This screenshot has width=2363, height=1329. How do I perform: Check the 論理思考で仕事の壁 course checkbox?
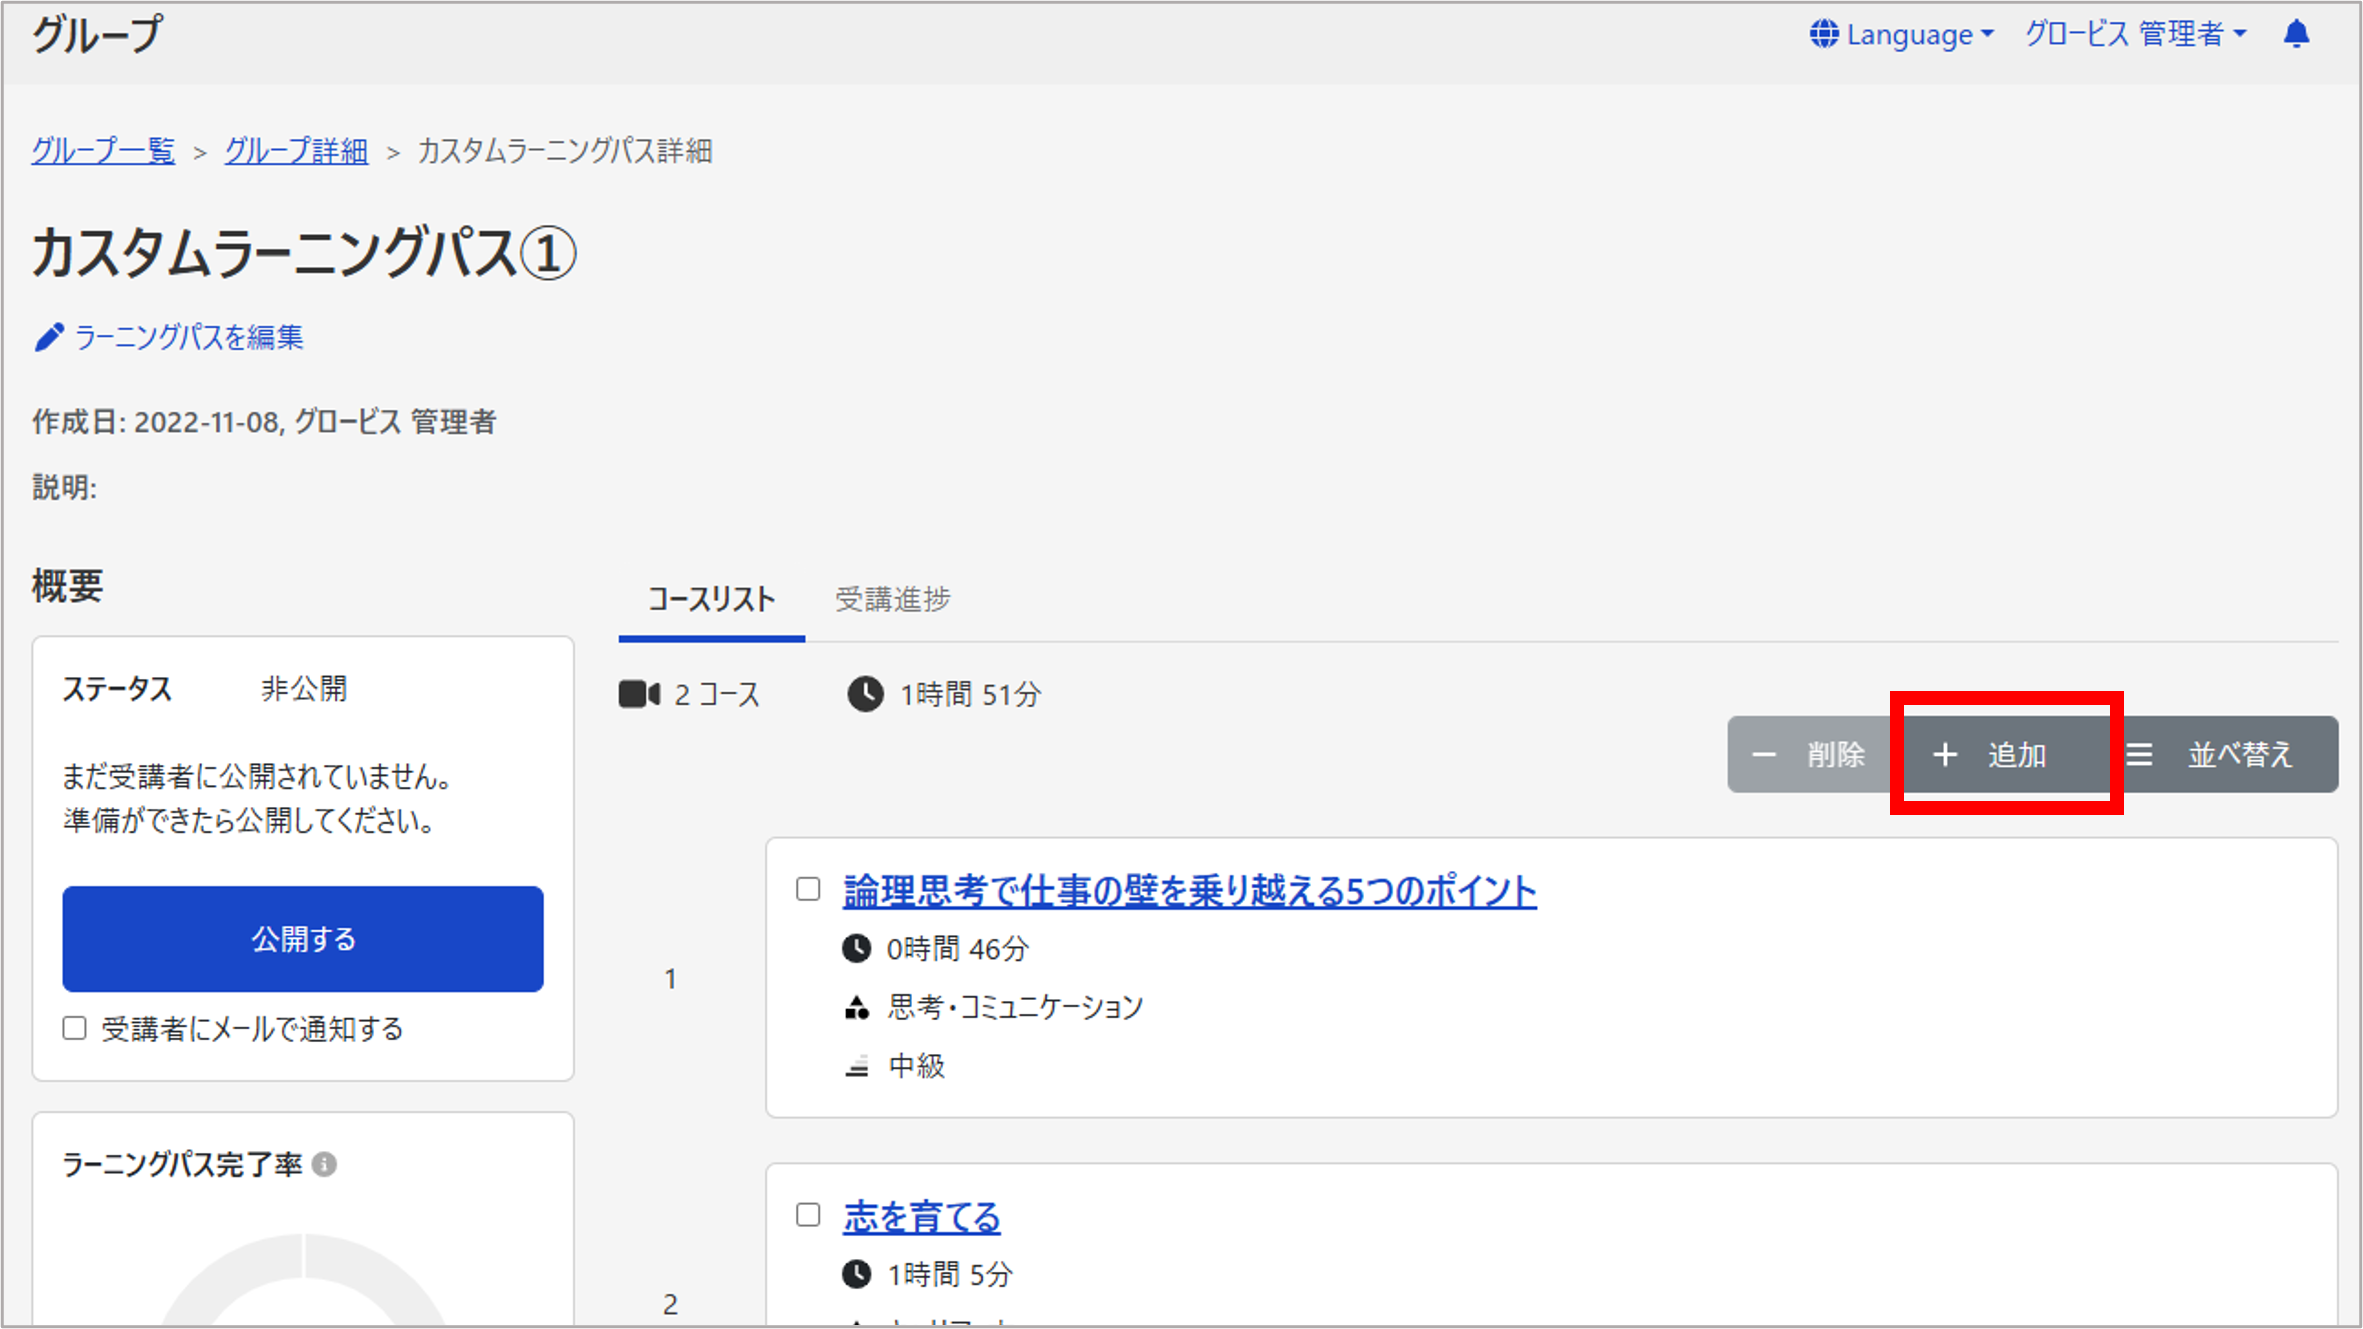click(x=808, y=889)
